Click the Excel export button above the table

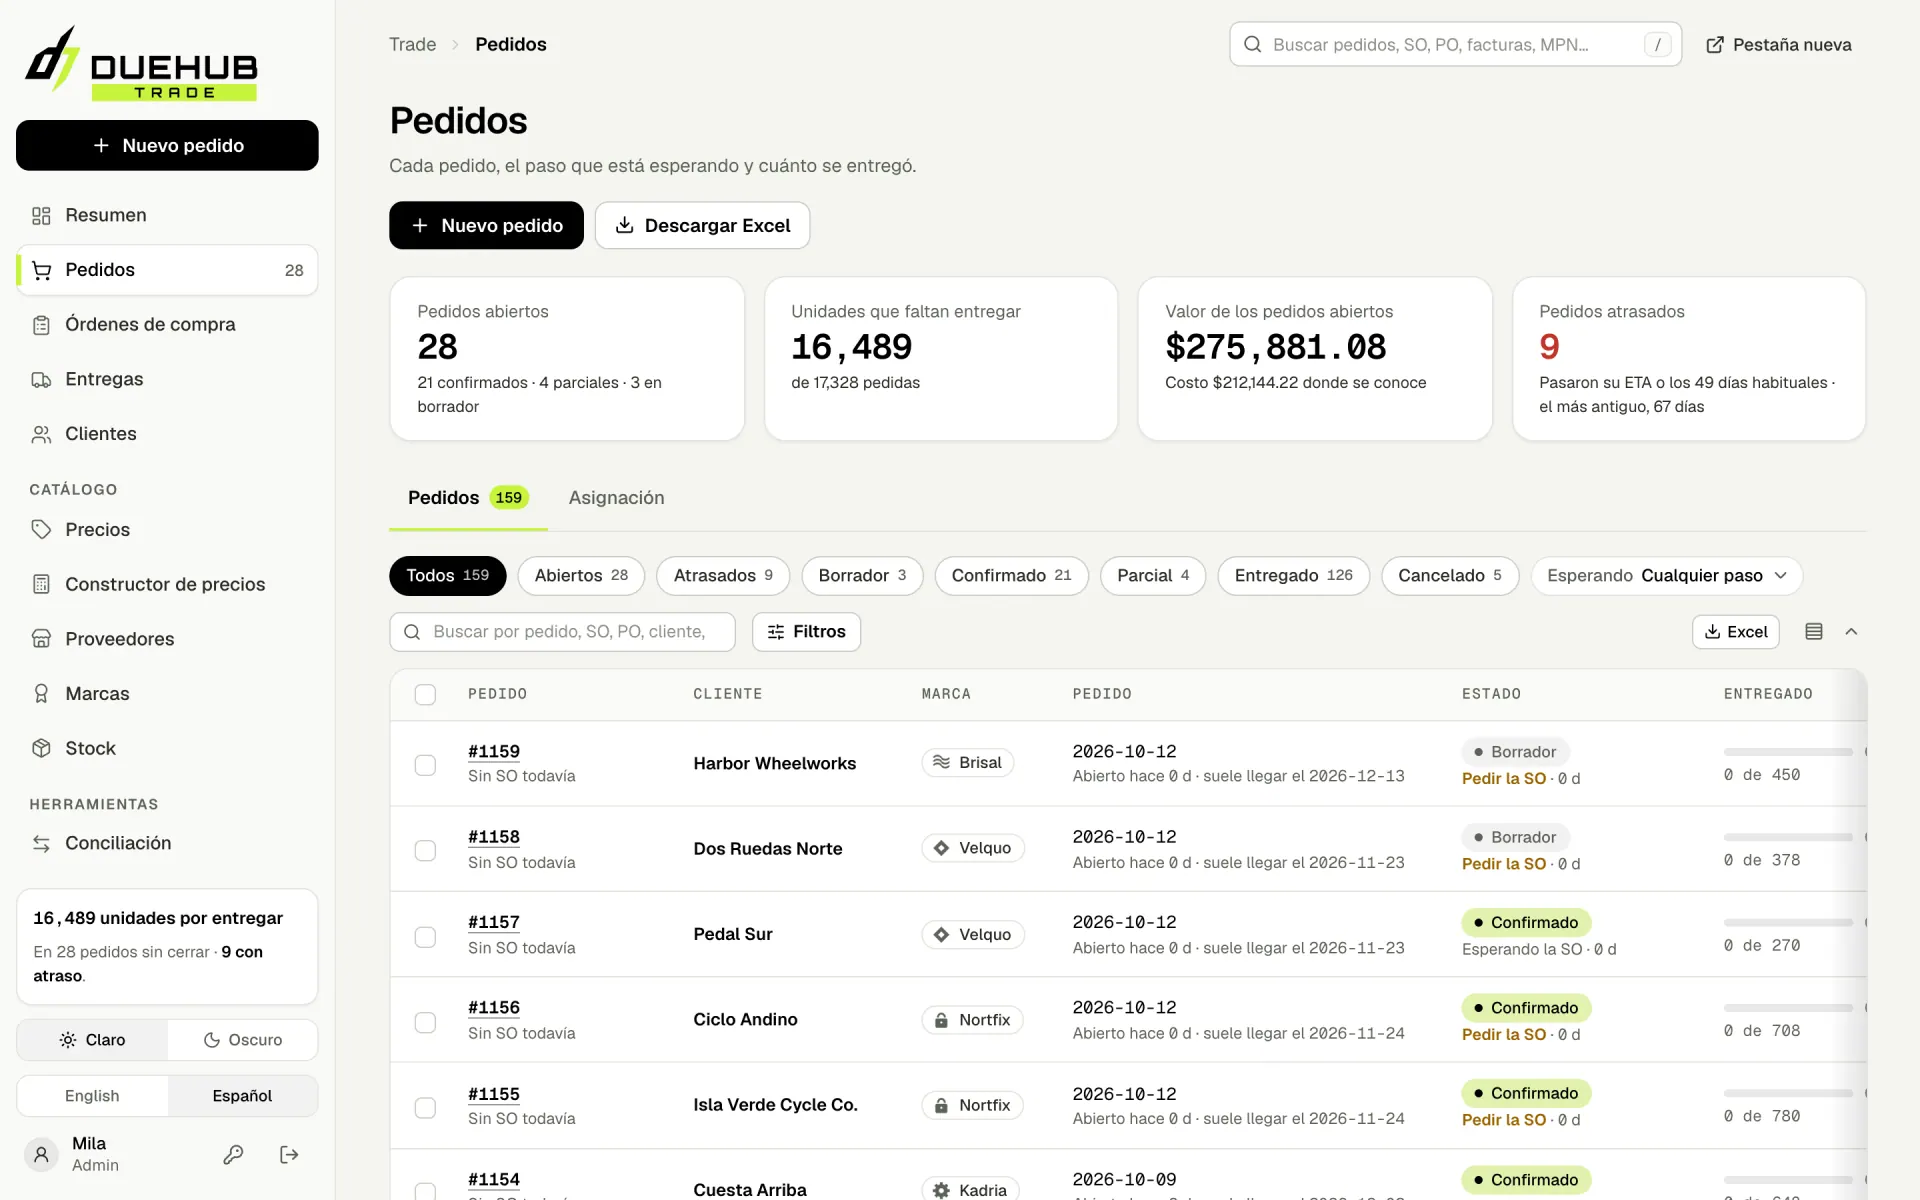click(1736, 632)
